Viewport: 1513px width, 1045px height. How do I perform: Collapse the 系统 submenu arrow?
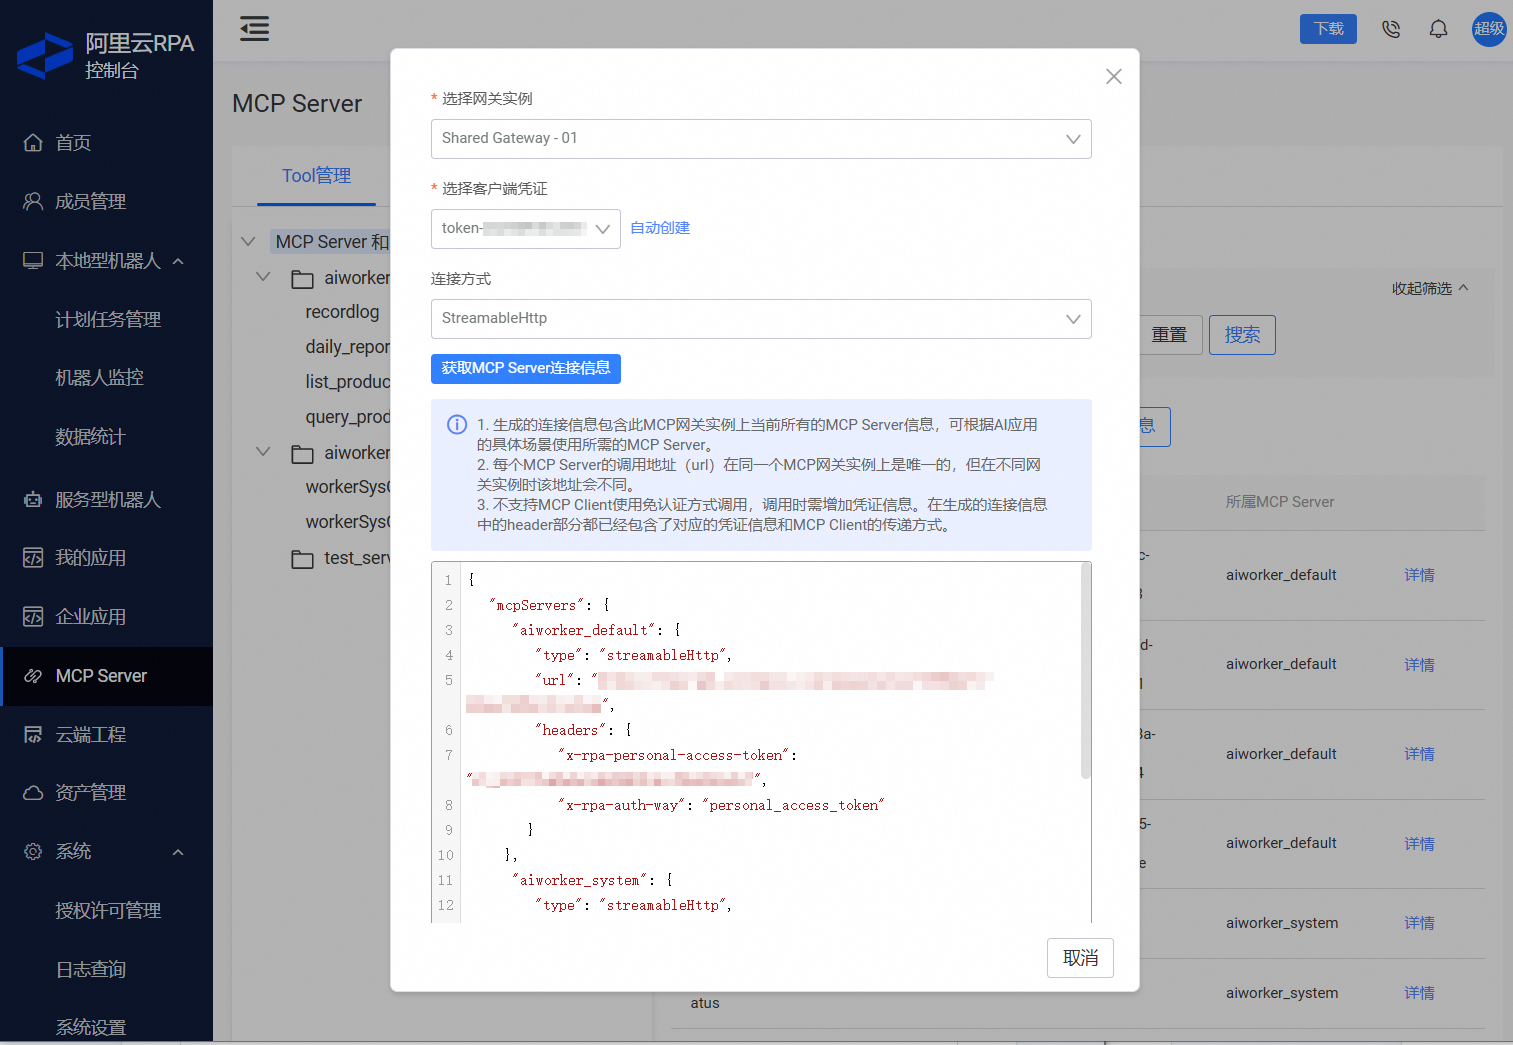pos(178,852)
